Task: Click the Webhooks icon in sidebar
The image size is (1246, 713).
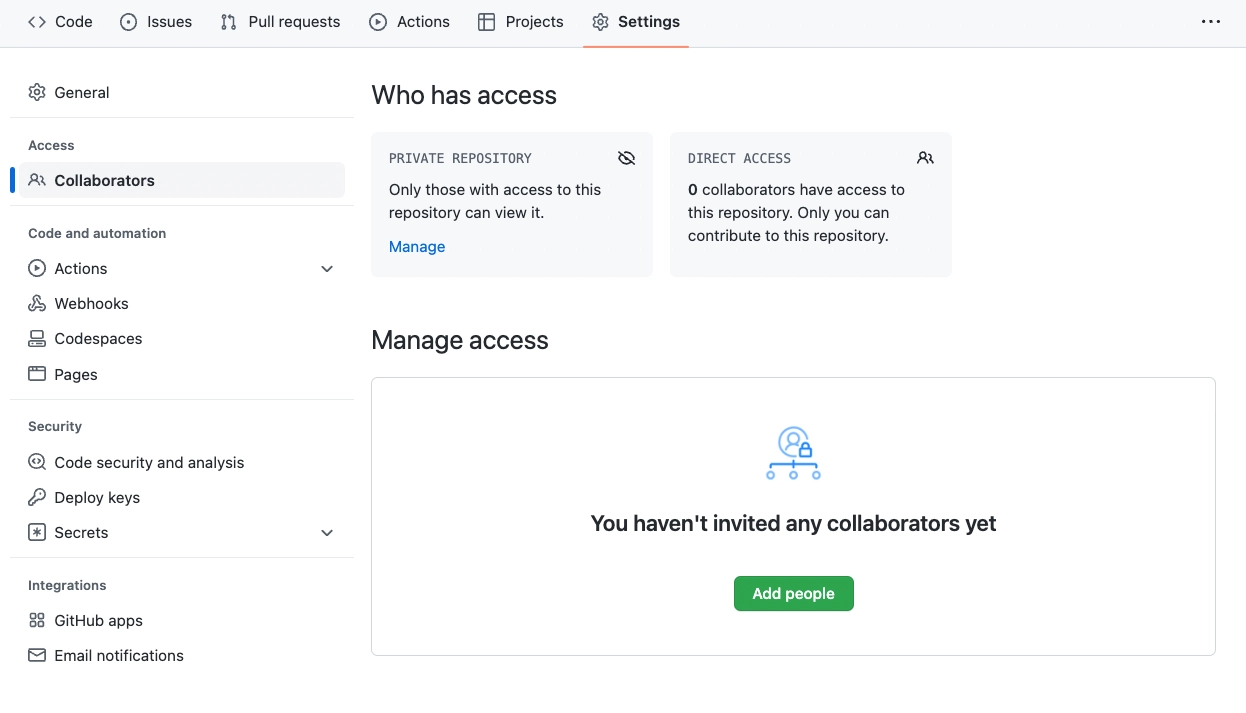Action: [x=37, y=304]
